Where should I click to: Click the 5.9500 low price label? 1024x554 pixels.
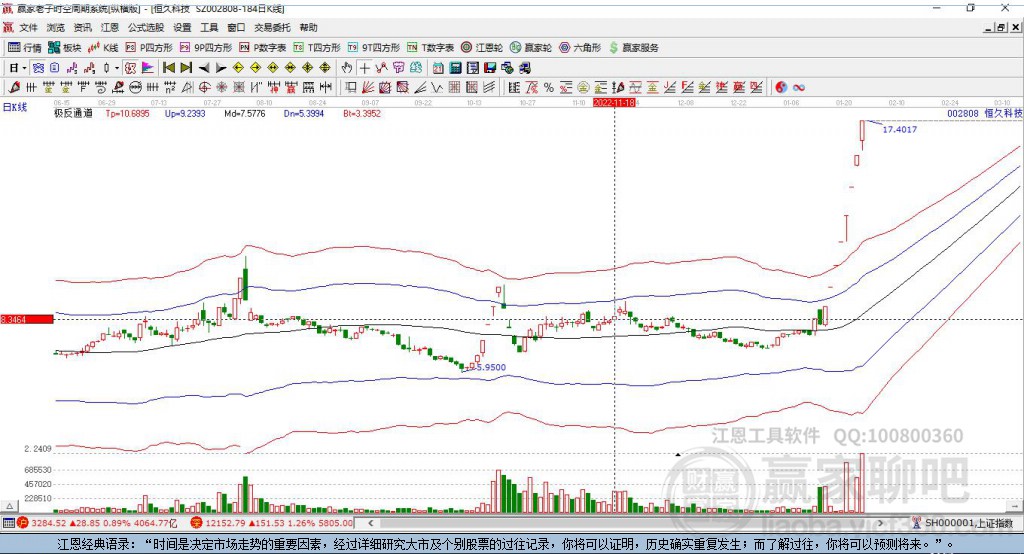click(491, 367)
